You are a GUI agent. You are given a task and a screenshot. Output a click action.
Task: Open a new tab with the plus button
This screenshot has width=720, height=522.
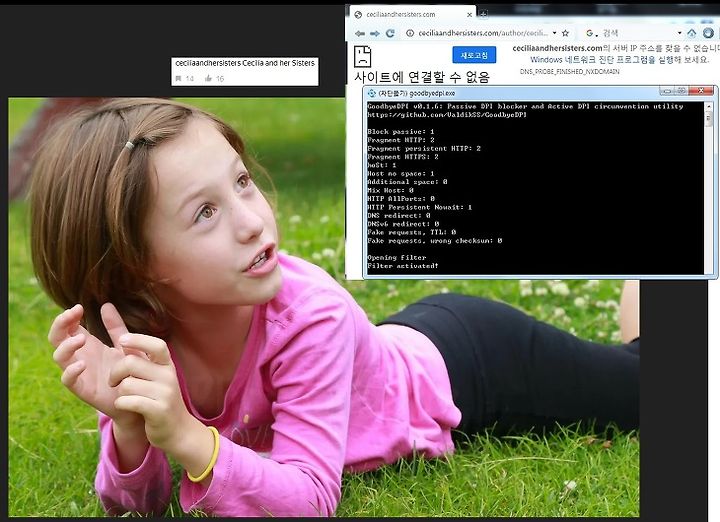pyautogui.click(x=483, y=14)
